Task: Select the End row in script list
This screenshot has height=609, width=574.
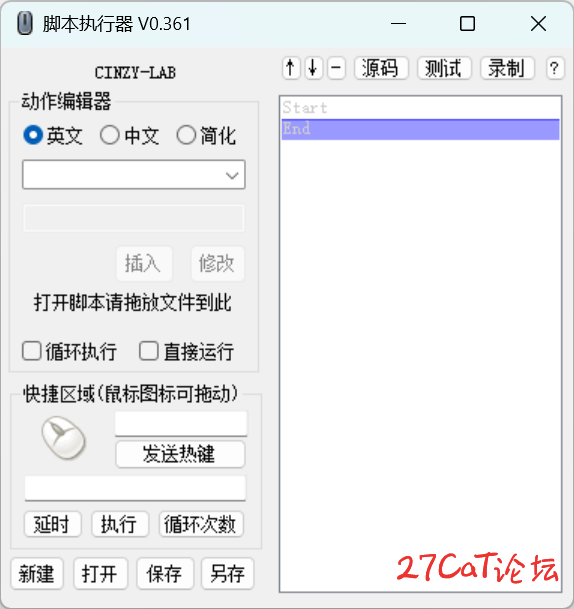Action: 420,129
